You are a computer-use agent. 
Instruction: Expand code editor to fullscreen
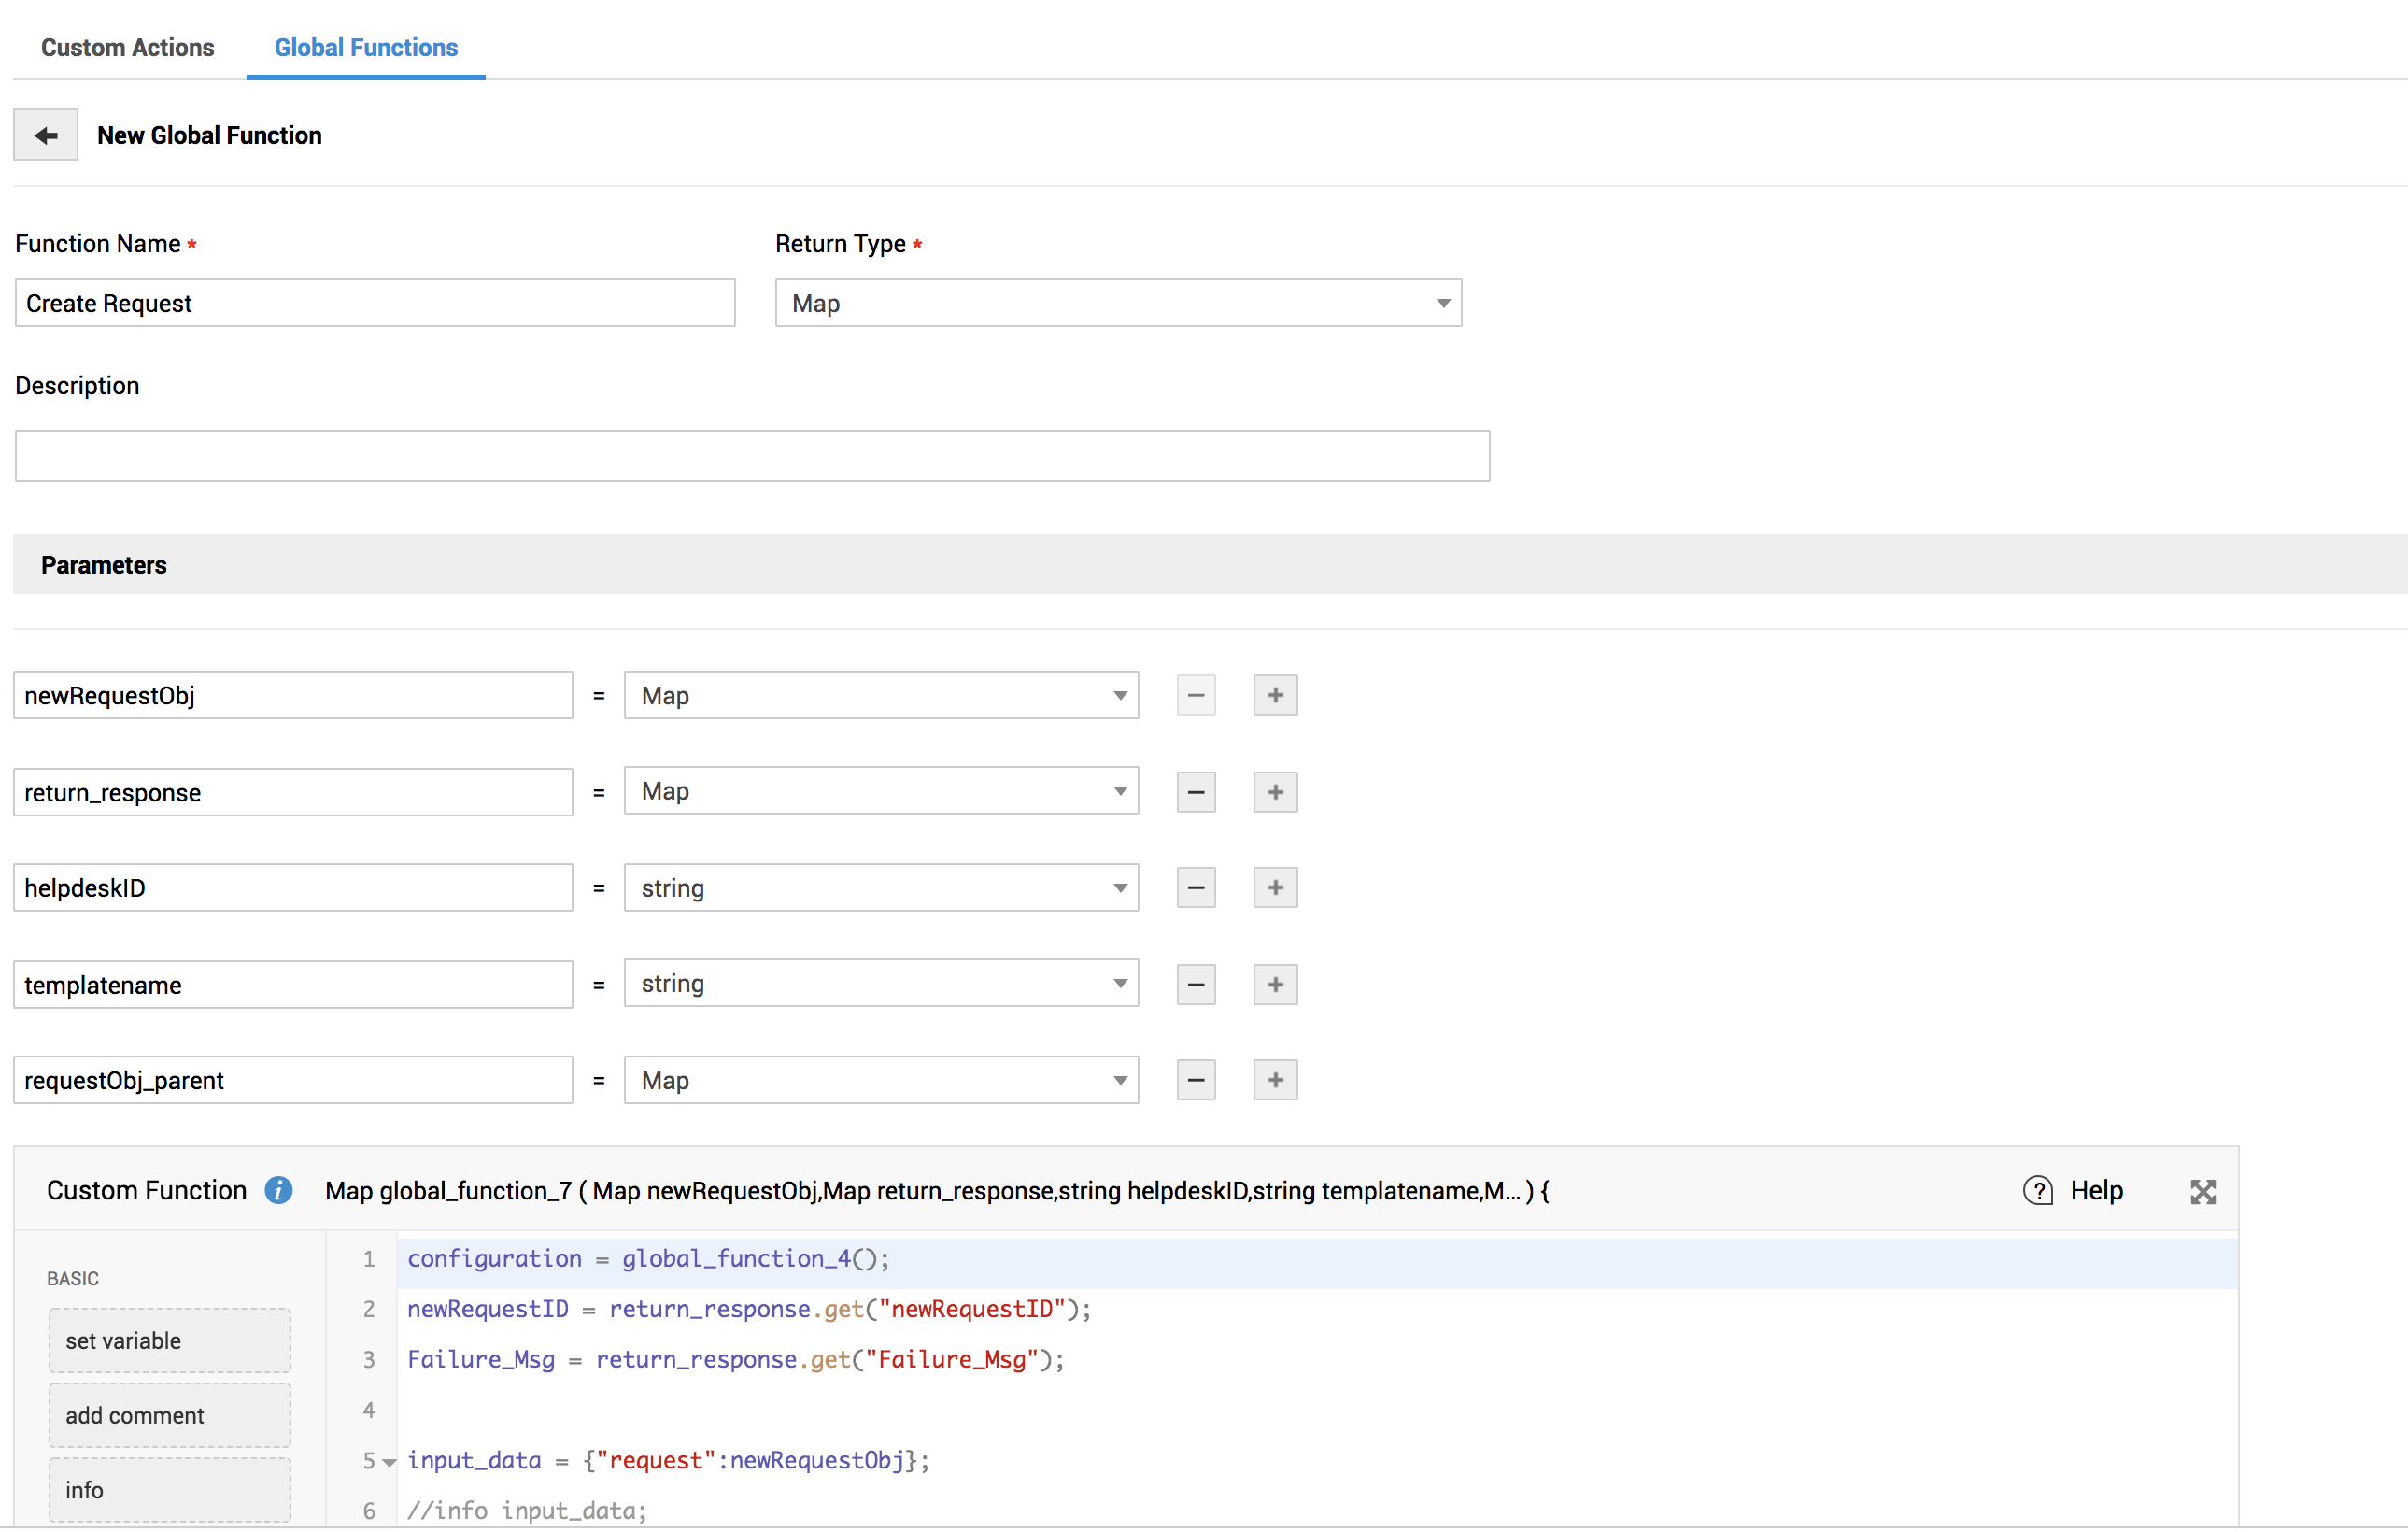[2202, 1191]
